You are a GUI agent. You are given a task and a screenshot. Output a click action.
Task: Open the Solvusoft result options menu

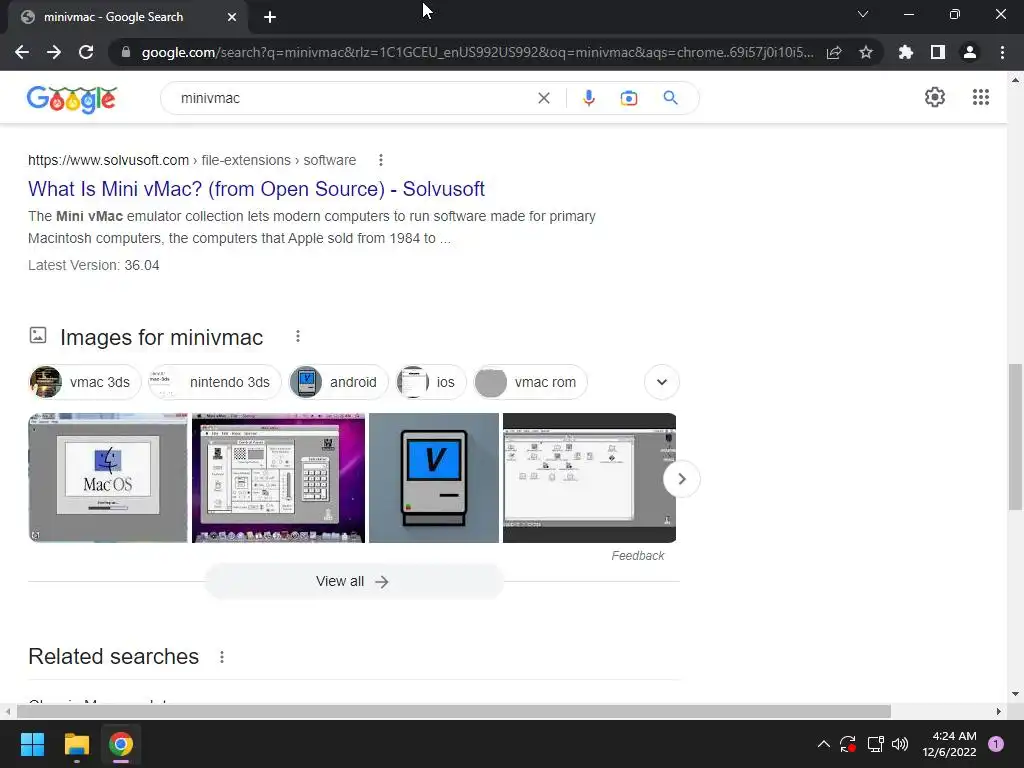click(x=381, y=160)
